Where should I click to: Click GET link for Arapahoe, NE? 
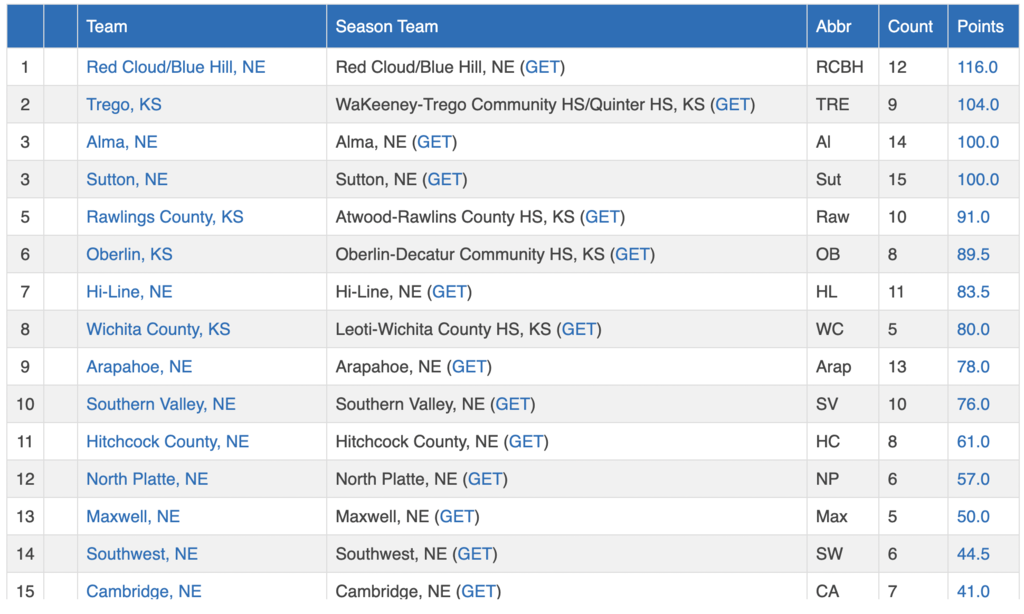[469, 366]
